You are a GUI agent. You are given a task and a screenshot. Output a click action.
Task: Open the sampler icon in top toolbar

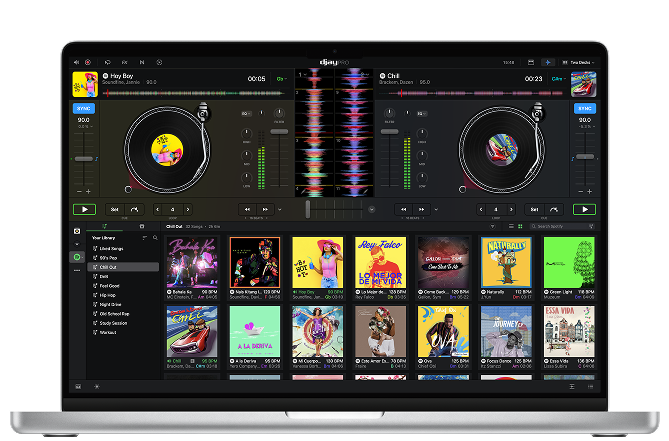pyautogui.click(x=159, y=62)
